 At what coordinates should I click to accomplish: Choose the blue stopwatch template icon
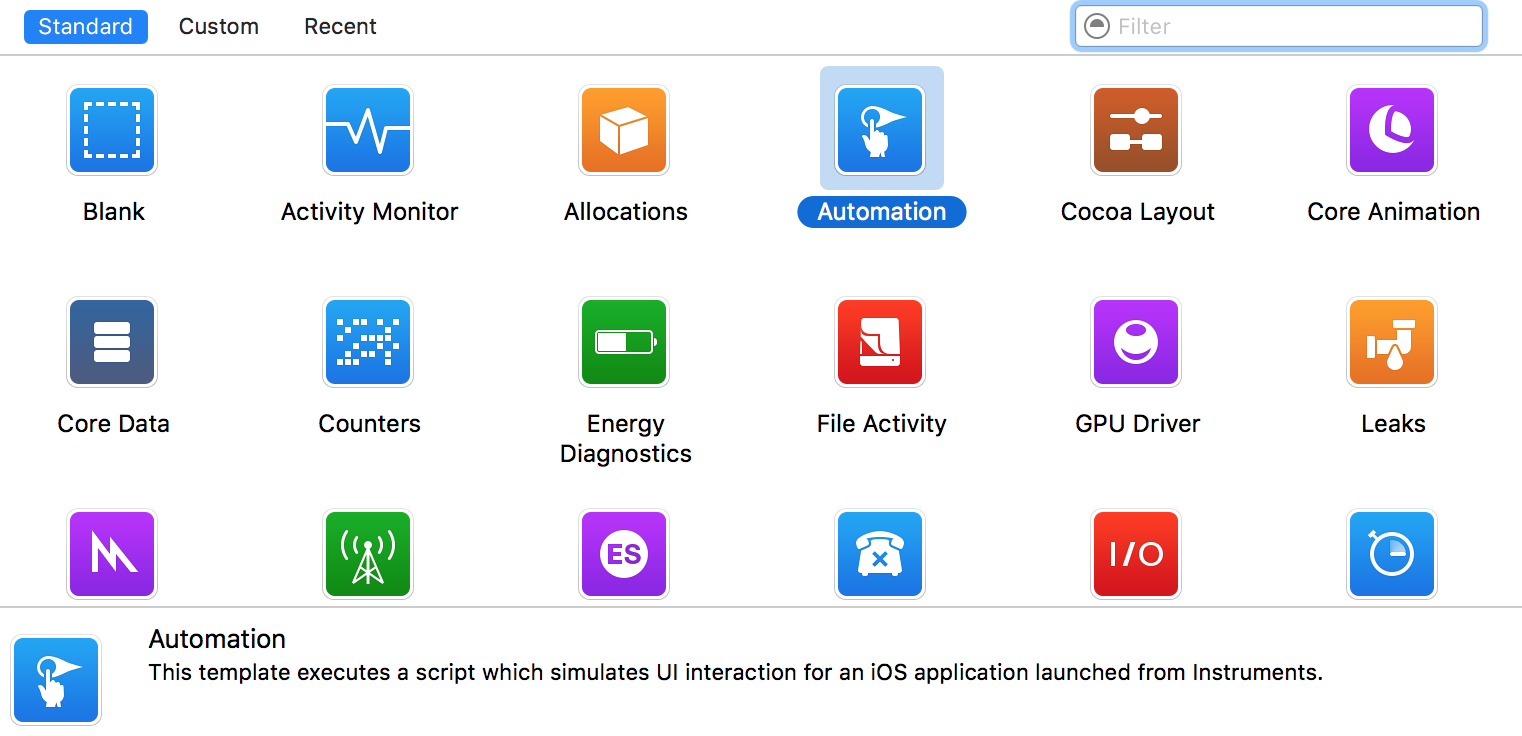[x=1392, y=554]
